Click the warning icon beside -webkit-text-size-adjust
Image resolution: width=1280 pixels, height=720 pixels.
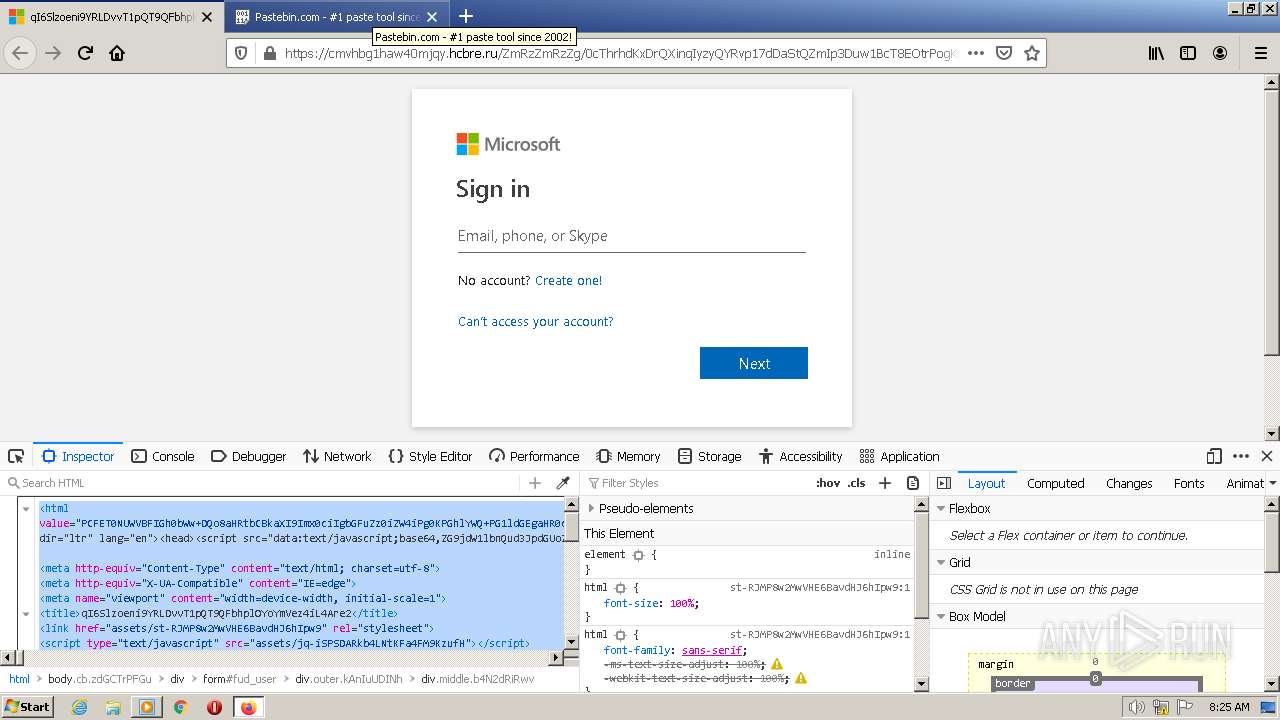800,678
